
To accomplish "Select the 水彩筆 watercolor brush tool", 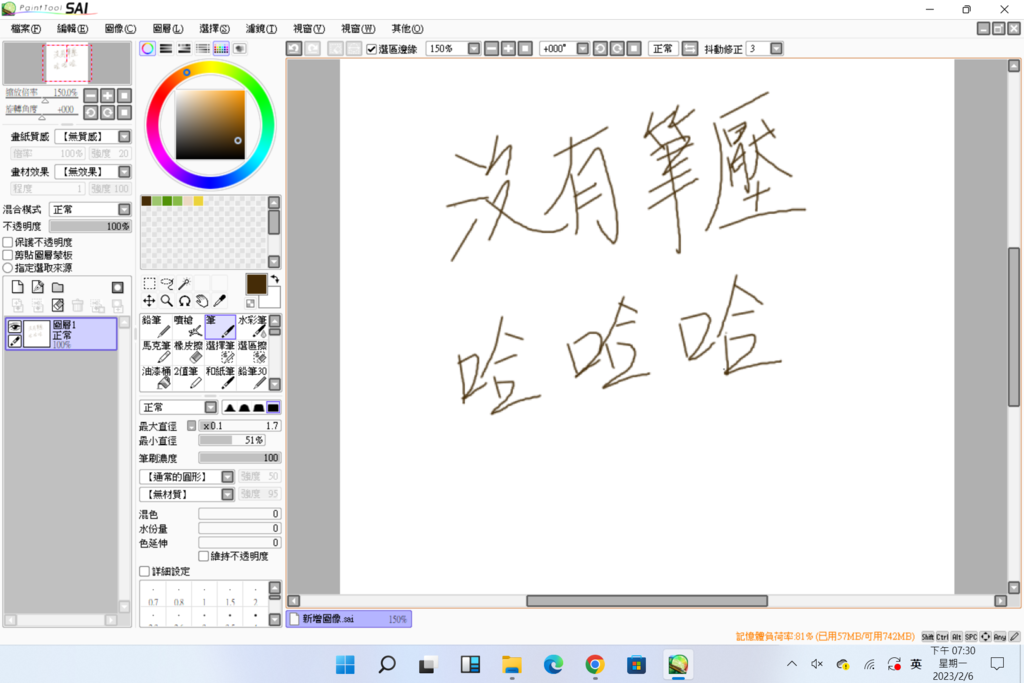I will click(x=252, y=326).
